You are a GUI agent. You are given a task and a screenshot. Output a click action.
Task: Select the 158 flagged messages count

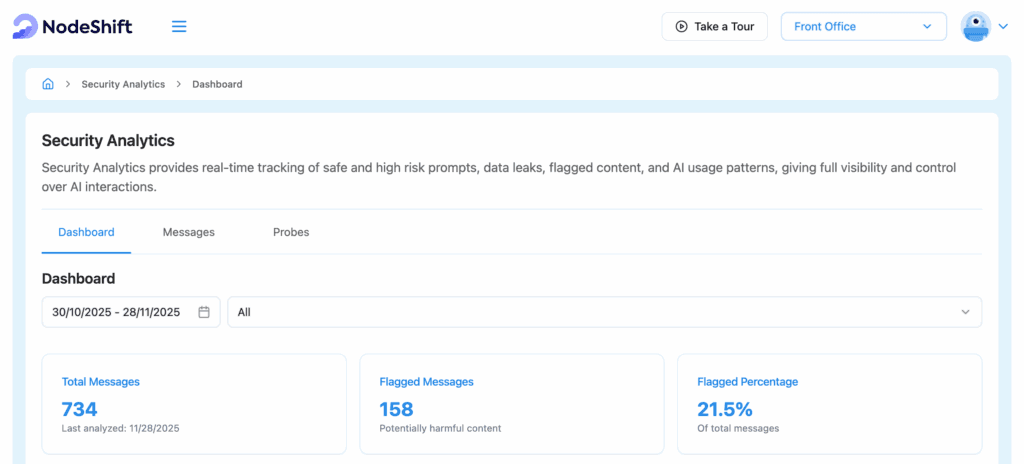coord(397,408)
